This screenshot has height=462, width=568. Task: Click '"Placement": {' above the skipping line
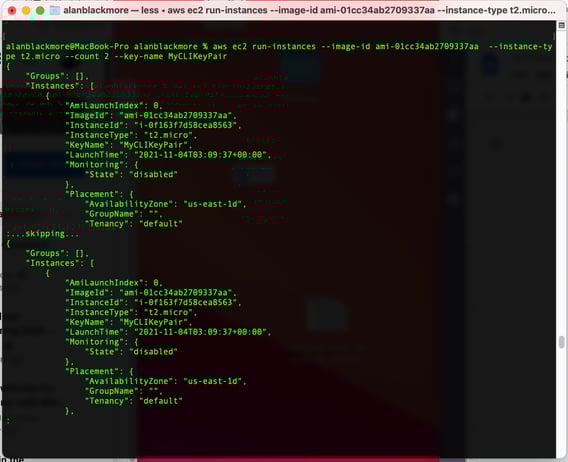click(99, 194)
